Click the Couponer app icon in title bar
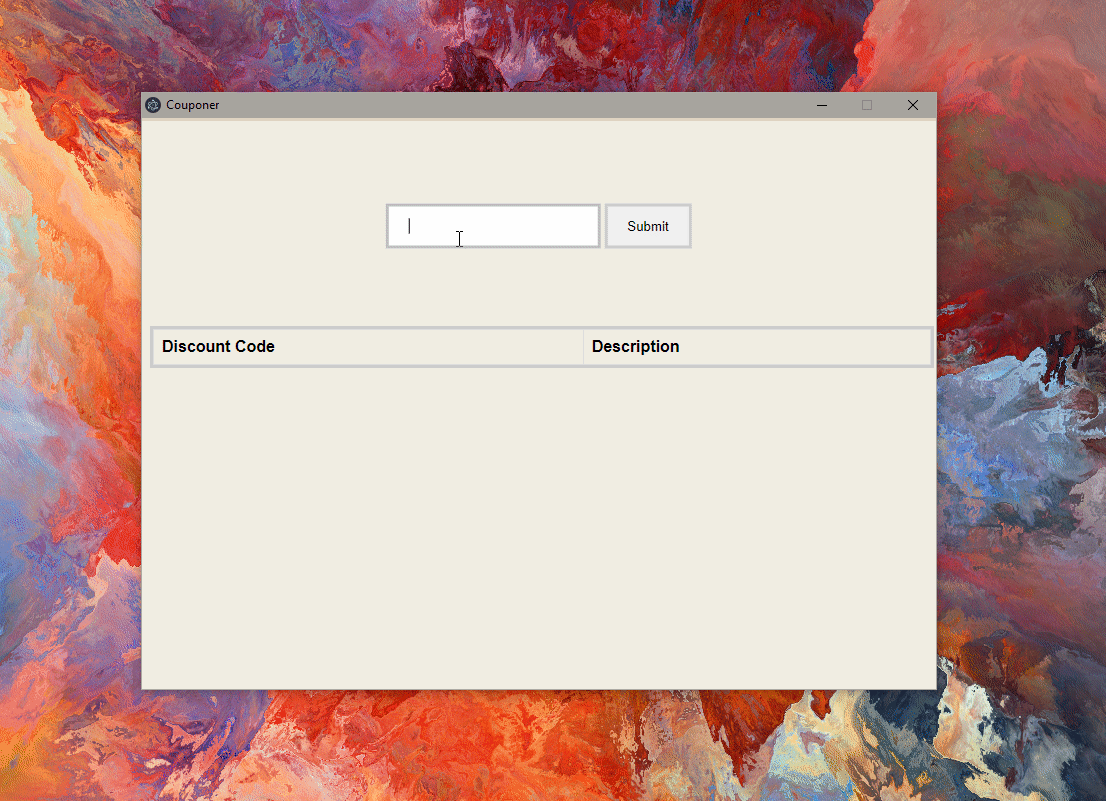The height and width of the screenshot is (801, 1106). [153, 105]
